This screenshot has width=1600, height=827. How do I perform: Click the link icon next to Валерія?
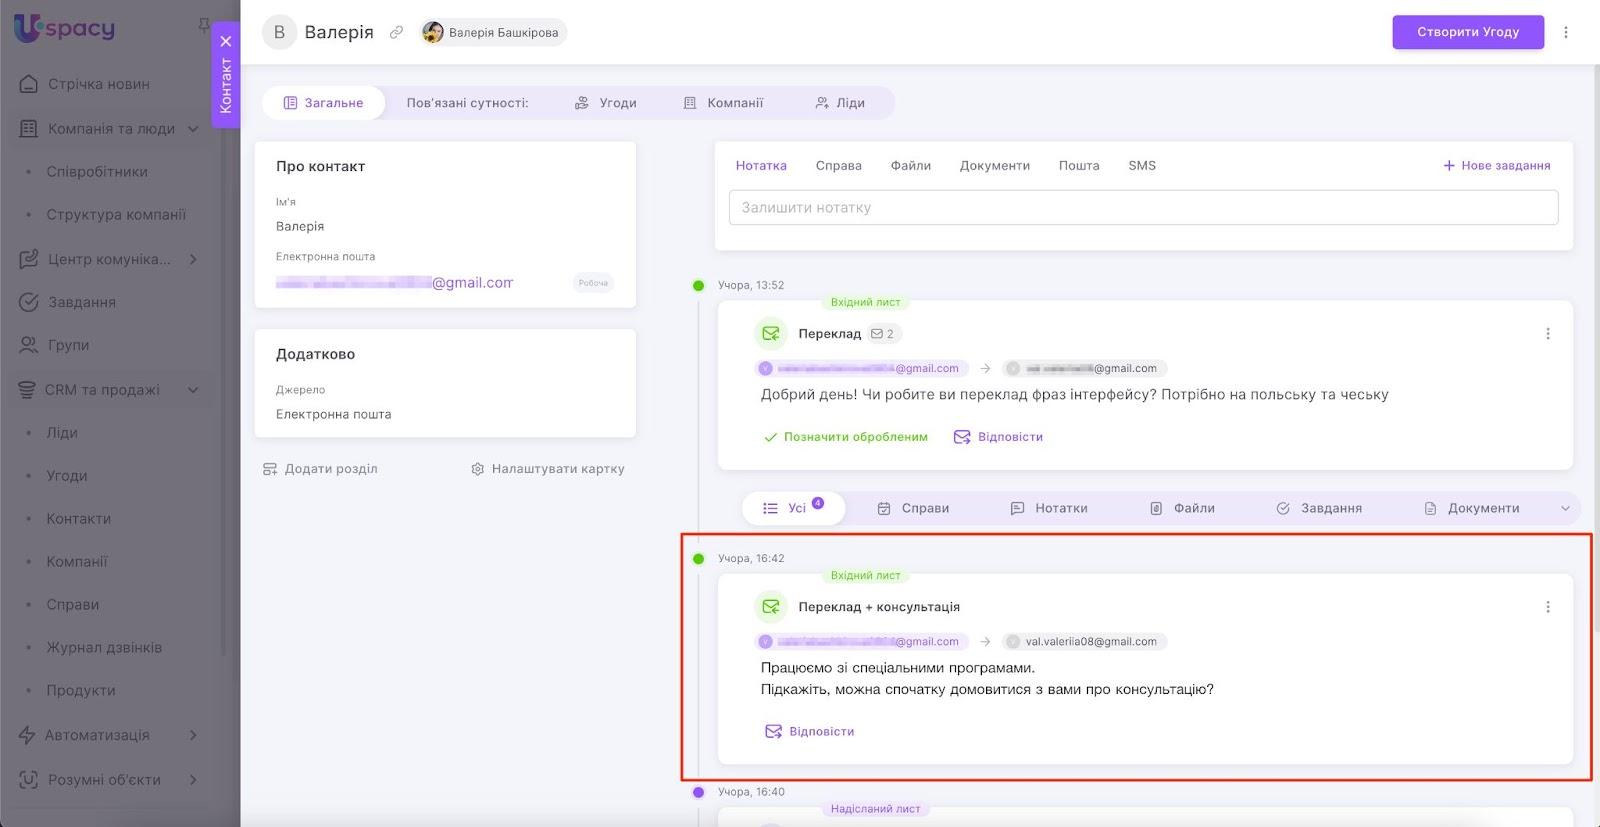[x=396, y=32]
